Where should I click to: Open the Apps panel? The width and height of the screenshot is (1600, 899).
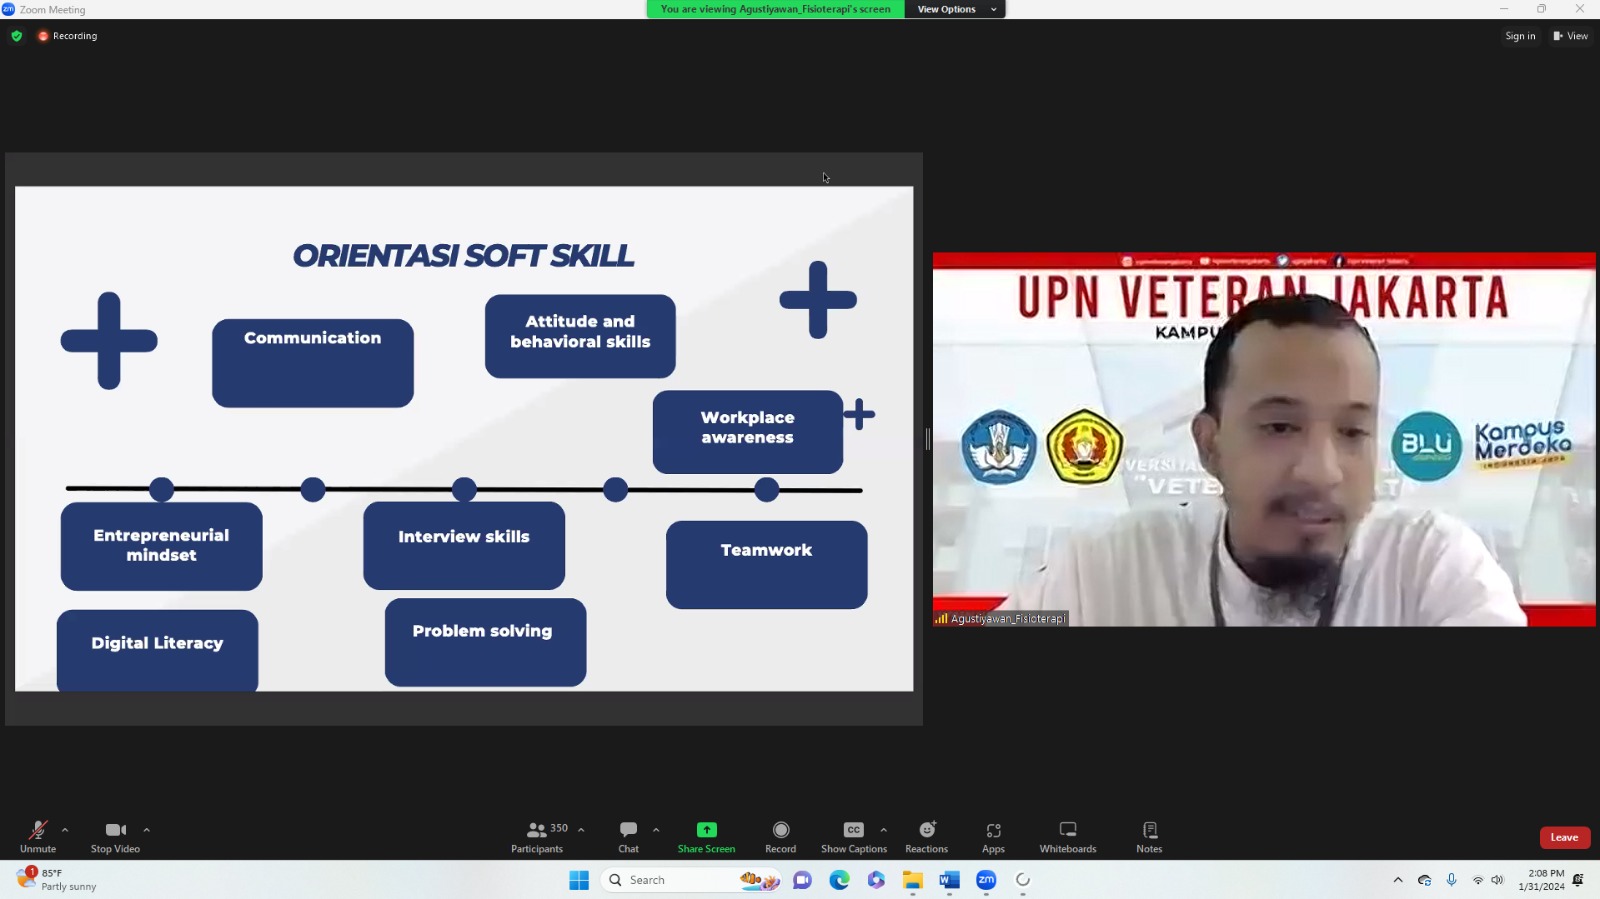coord(993,836)
